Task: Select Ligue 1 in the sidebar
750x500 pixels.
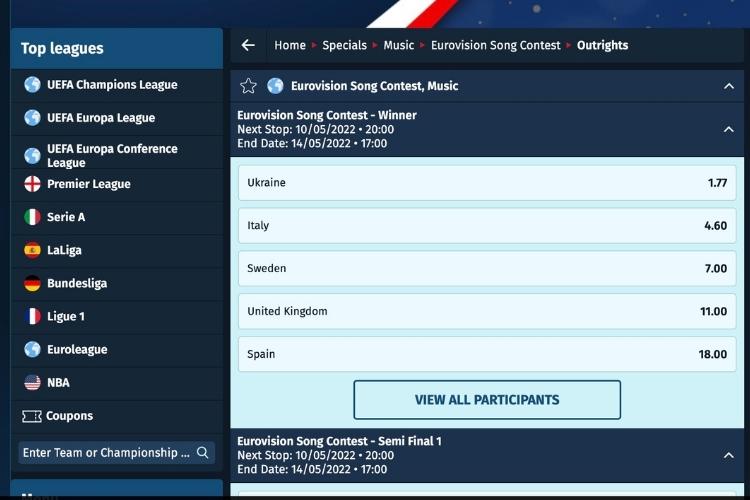Action: pos(117,316)
